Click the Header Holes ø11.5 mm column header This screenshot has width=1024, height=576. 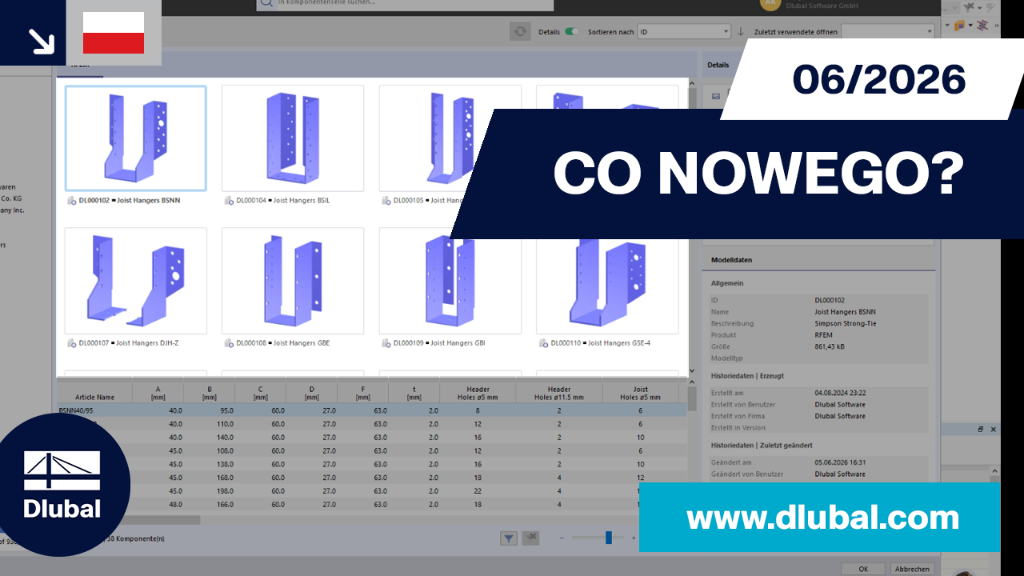(x=559, y=393)
